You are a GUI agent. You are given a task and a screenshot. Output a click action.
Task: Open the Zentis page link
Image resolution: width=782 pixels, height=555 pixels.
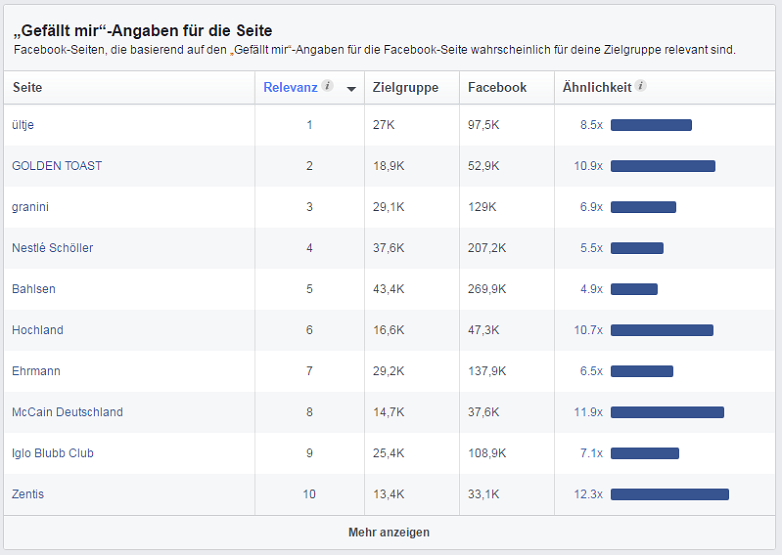(x=28, y=494)
